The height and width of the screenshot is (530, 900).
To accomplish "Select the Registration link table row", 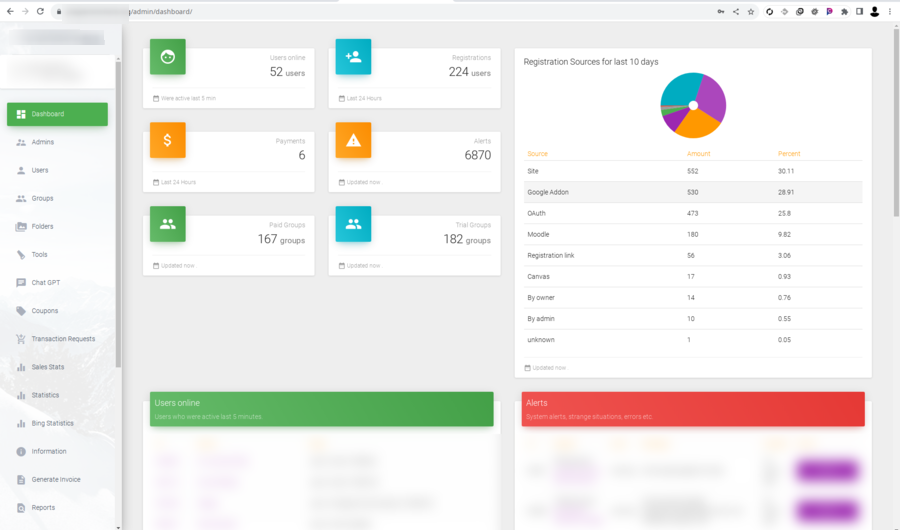I will click(x=693, y=256).
